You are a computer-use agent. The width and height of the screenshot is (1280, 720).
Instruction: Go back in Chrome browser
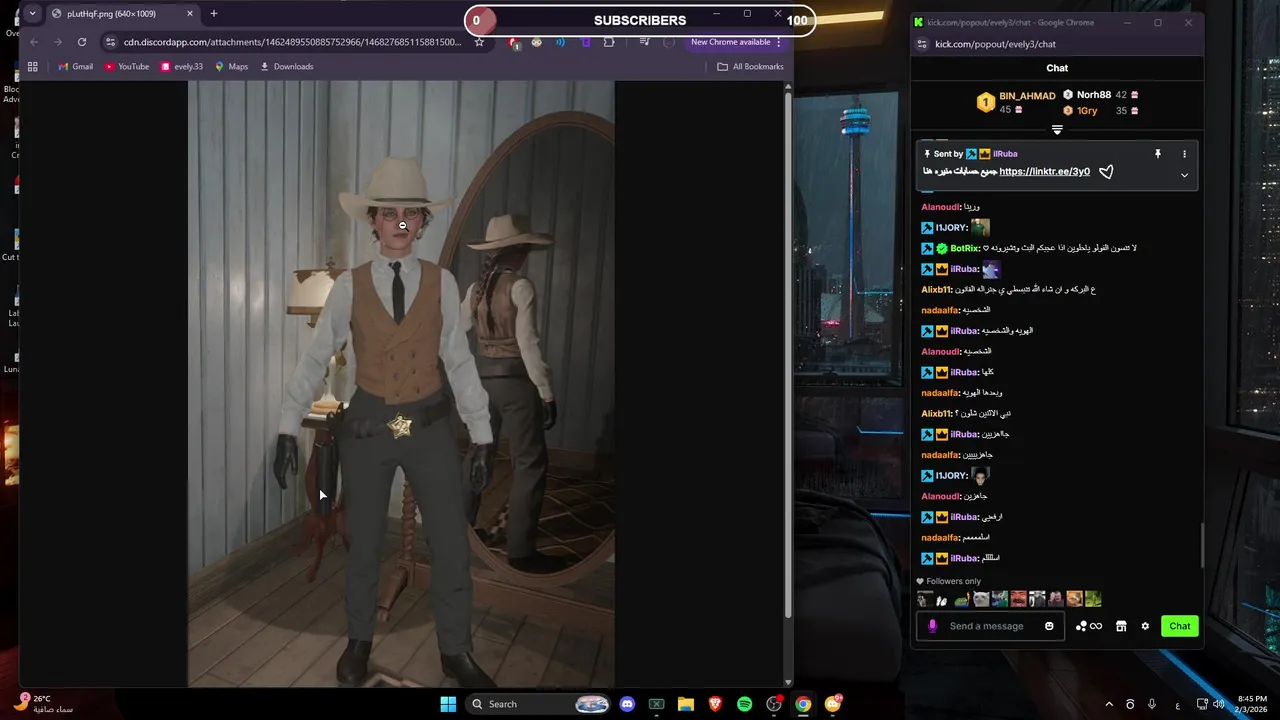click(x=34, y=42)
